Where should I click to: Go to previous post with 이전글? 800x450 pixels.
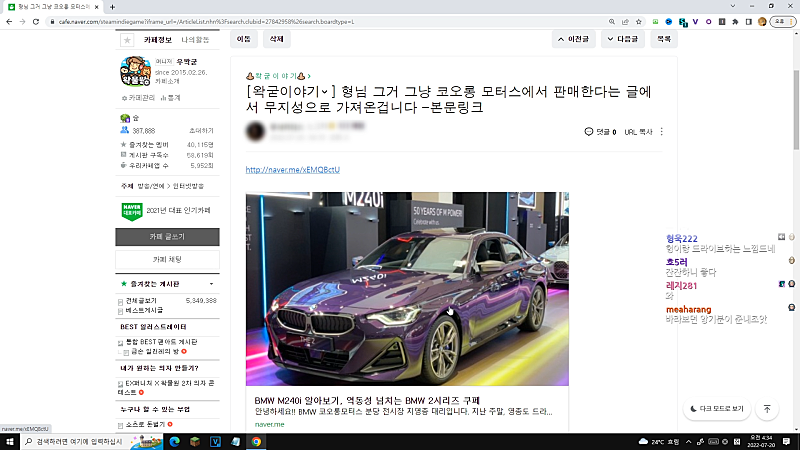pos(573,39)
